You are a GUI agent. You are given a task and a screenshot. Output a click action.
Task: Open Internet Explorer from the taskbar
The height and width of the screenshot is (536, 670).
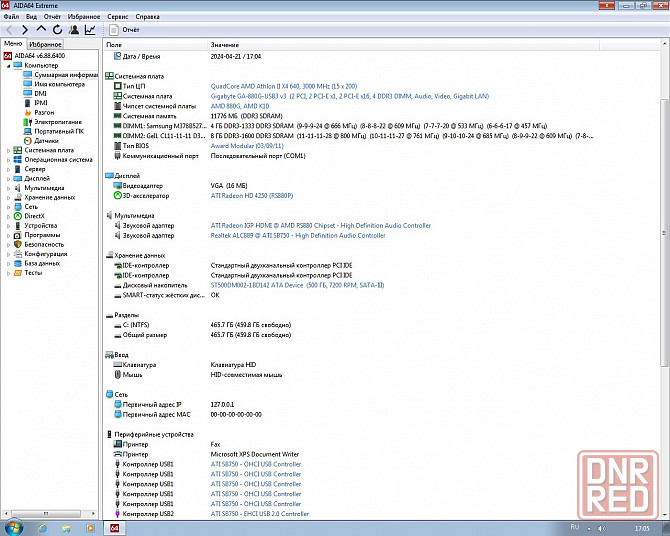point(42,528)
